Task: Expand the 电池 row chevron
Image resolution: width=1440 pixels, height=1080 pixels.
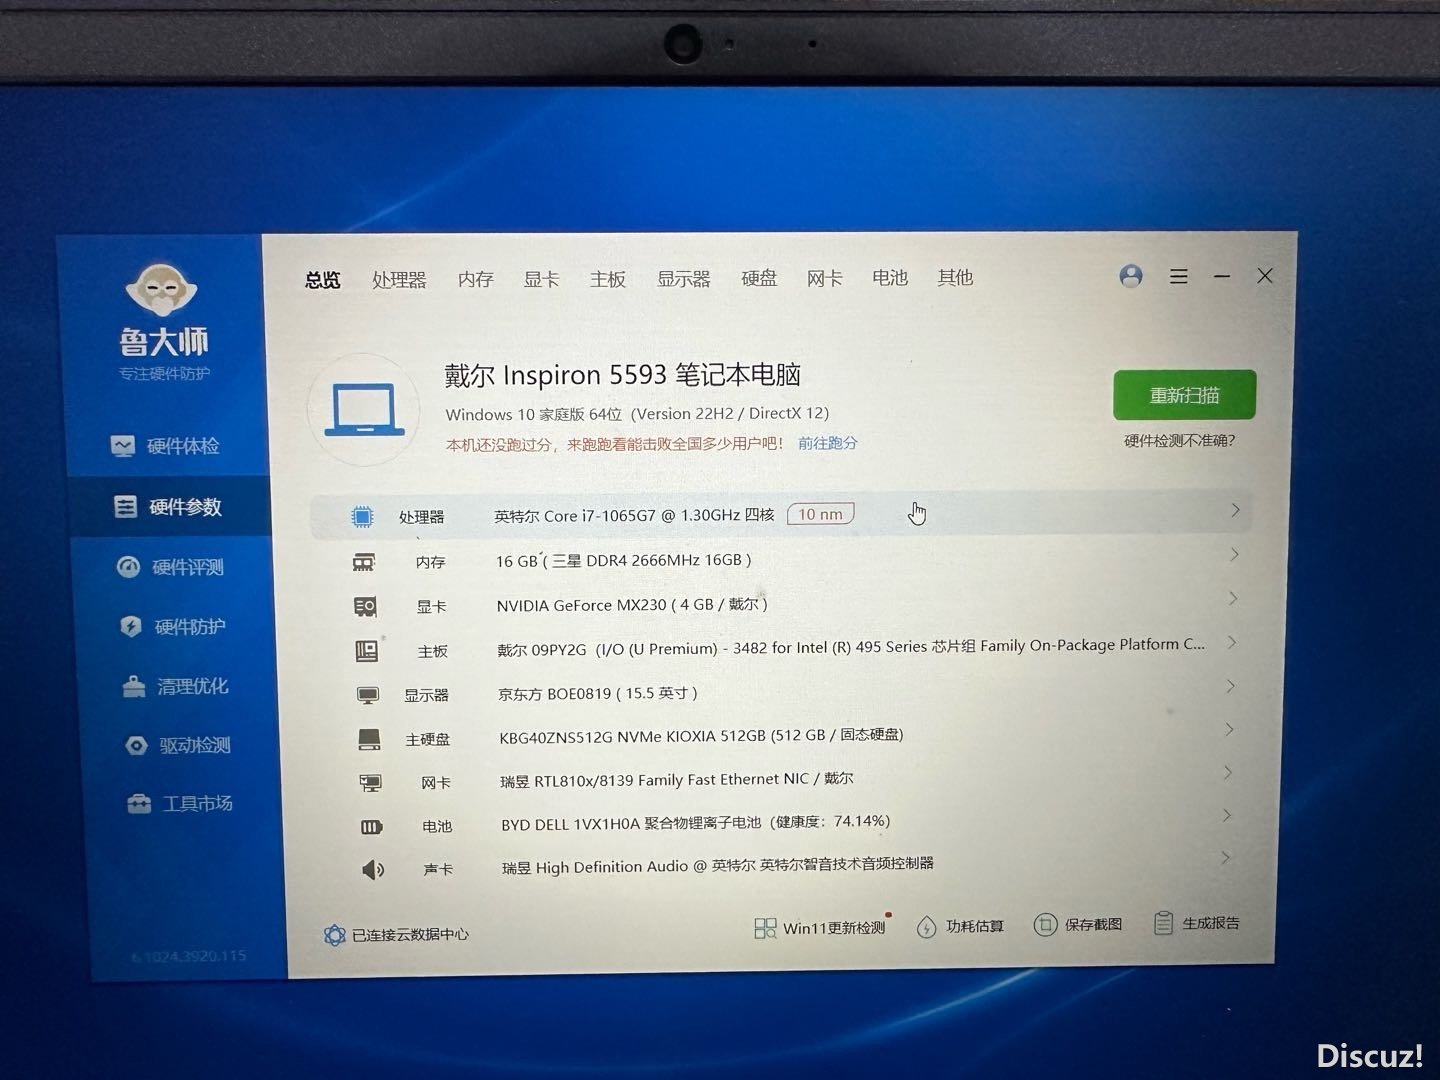Action: [1227, 815]
